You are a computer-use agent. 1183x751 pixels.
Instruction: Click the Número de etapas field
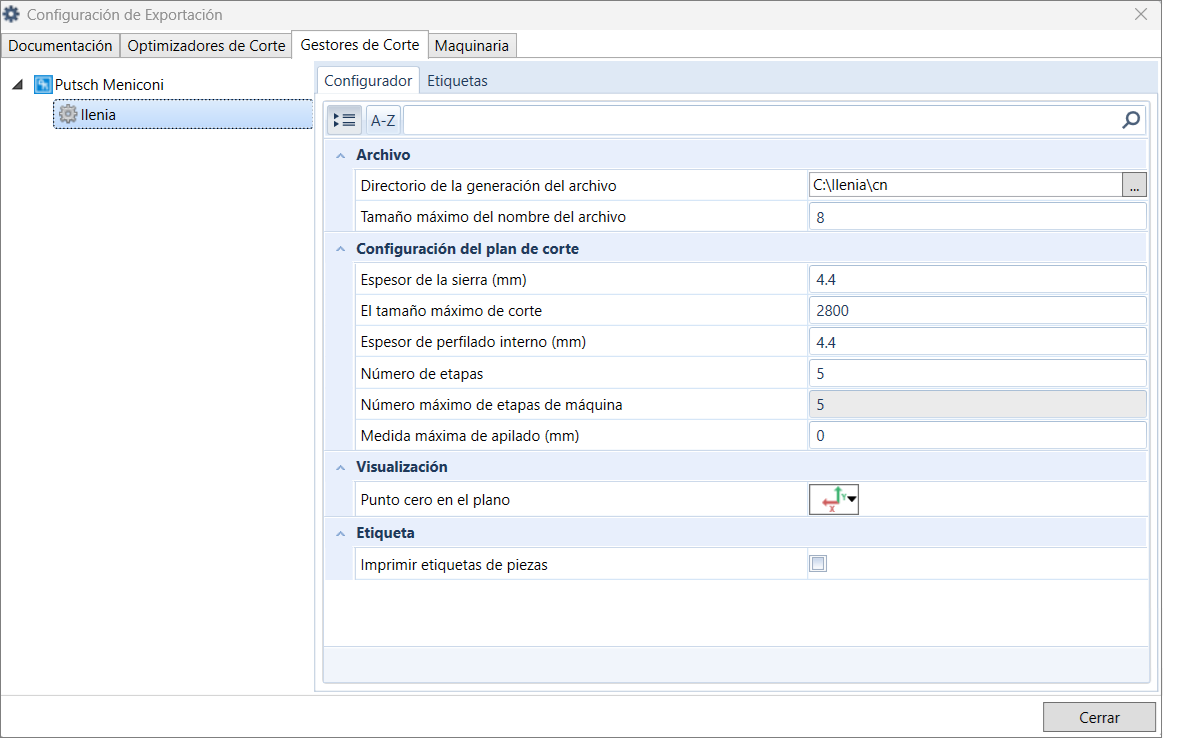[976, 373]
